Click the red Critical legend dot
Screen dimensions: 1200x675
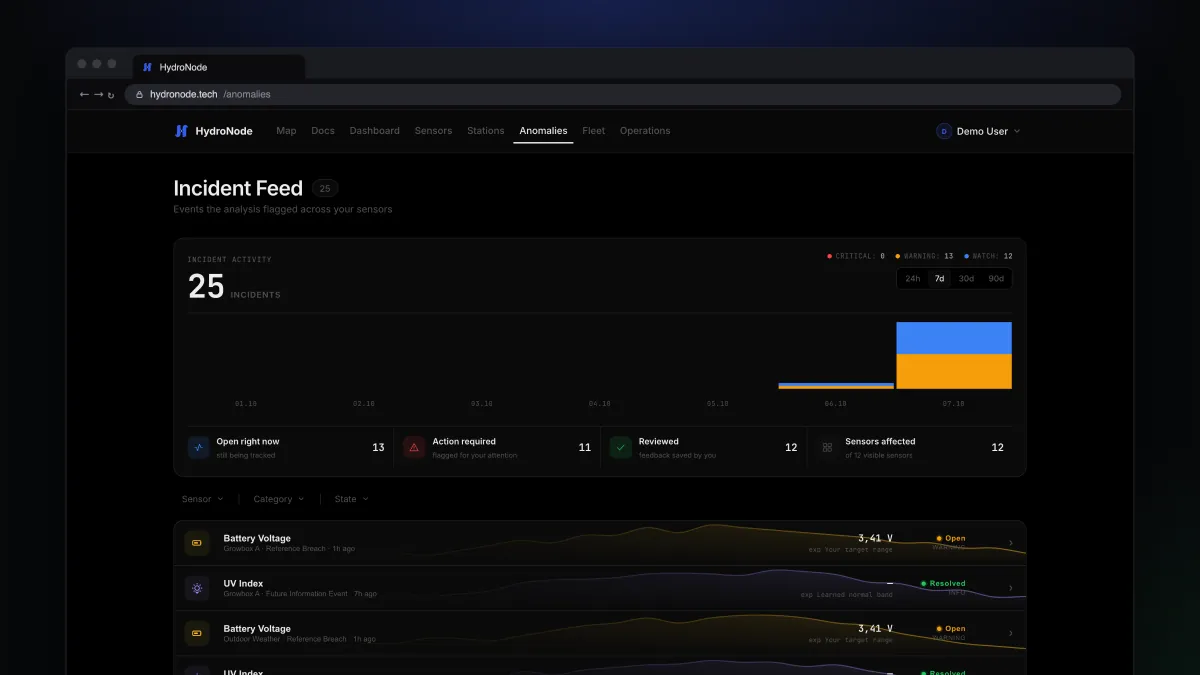pyautogui.click(x=830, y=256)
